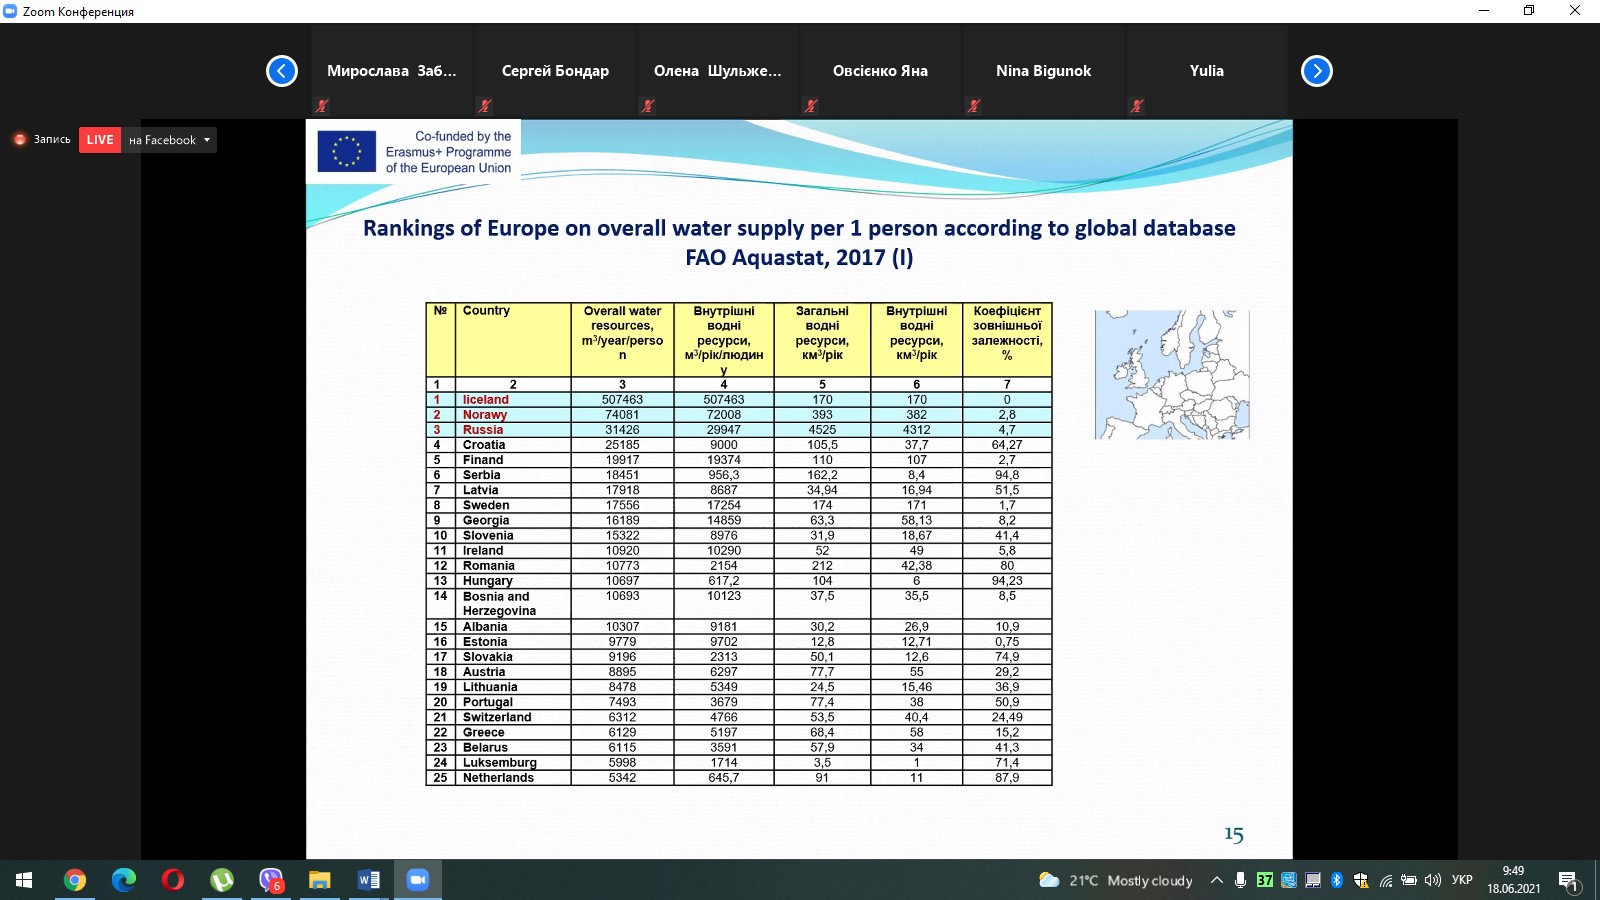Open uTorrent from the taskbar
Image resolution: width=1600 pixels, height=900 pixels.
click(x=221, y=880)
